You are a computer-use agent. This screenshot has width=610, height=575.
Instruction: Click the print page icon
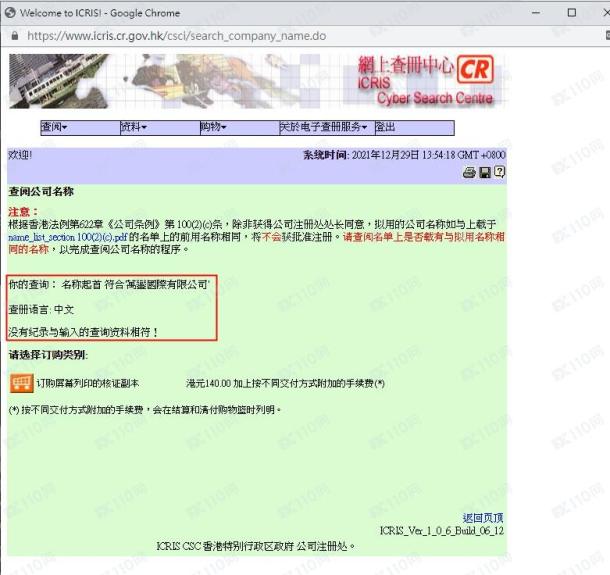(x=469, y=172)
